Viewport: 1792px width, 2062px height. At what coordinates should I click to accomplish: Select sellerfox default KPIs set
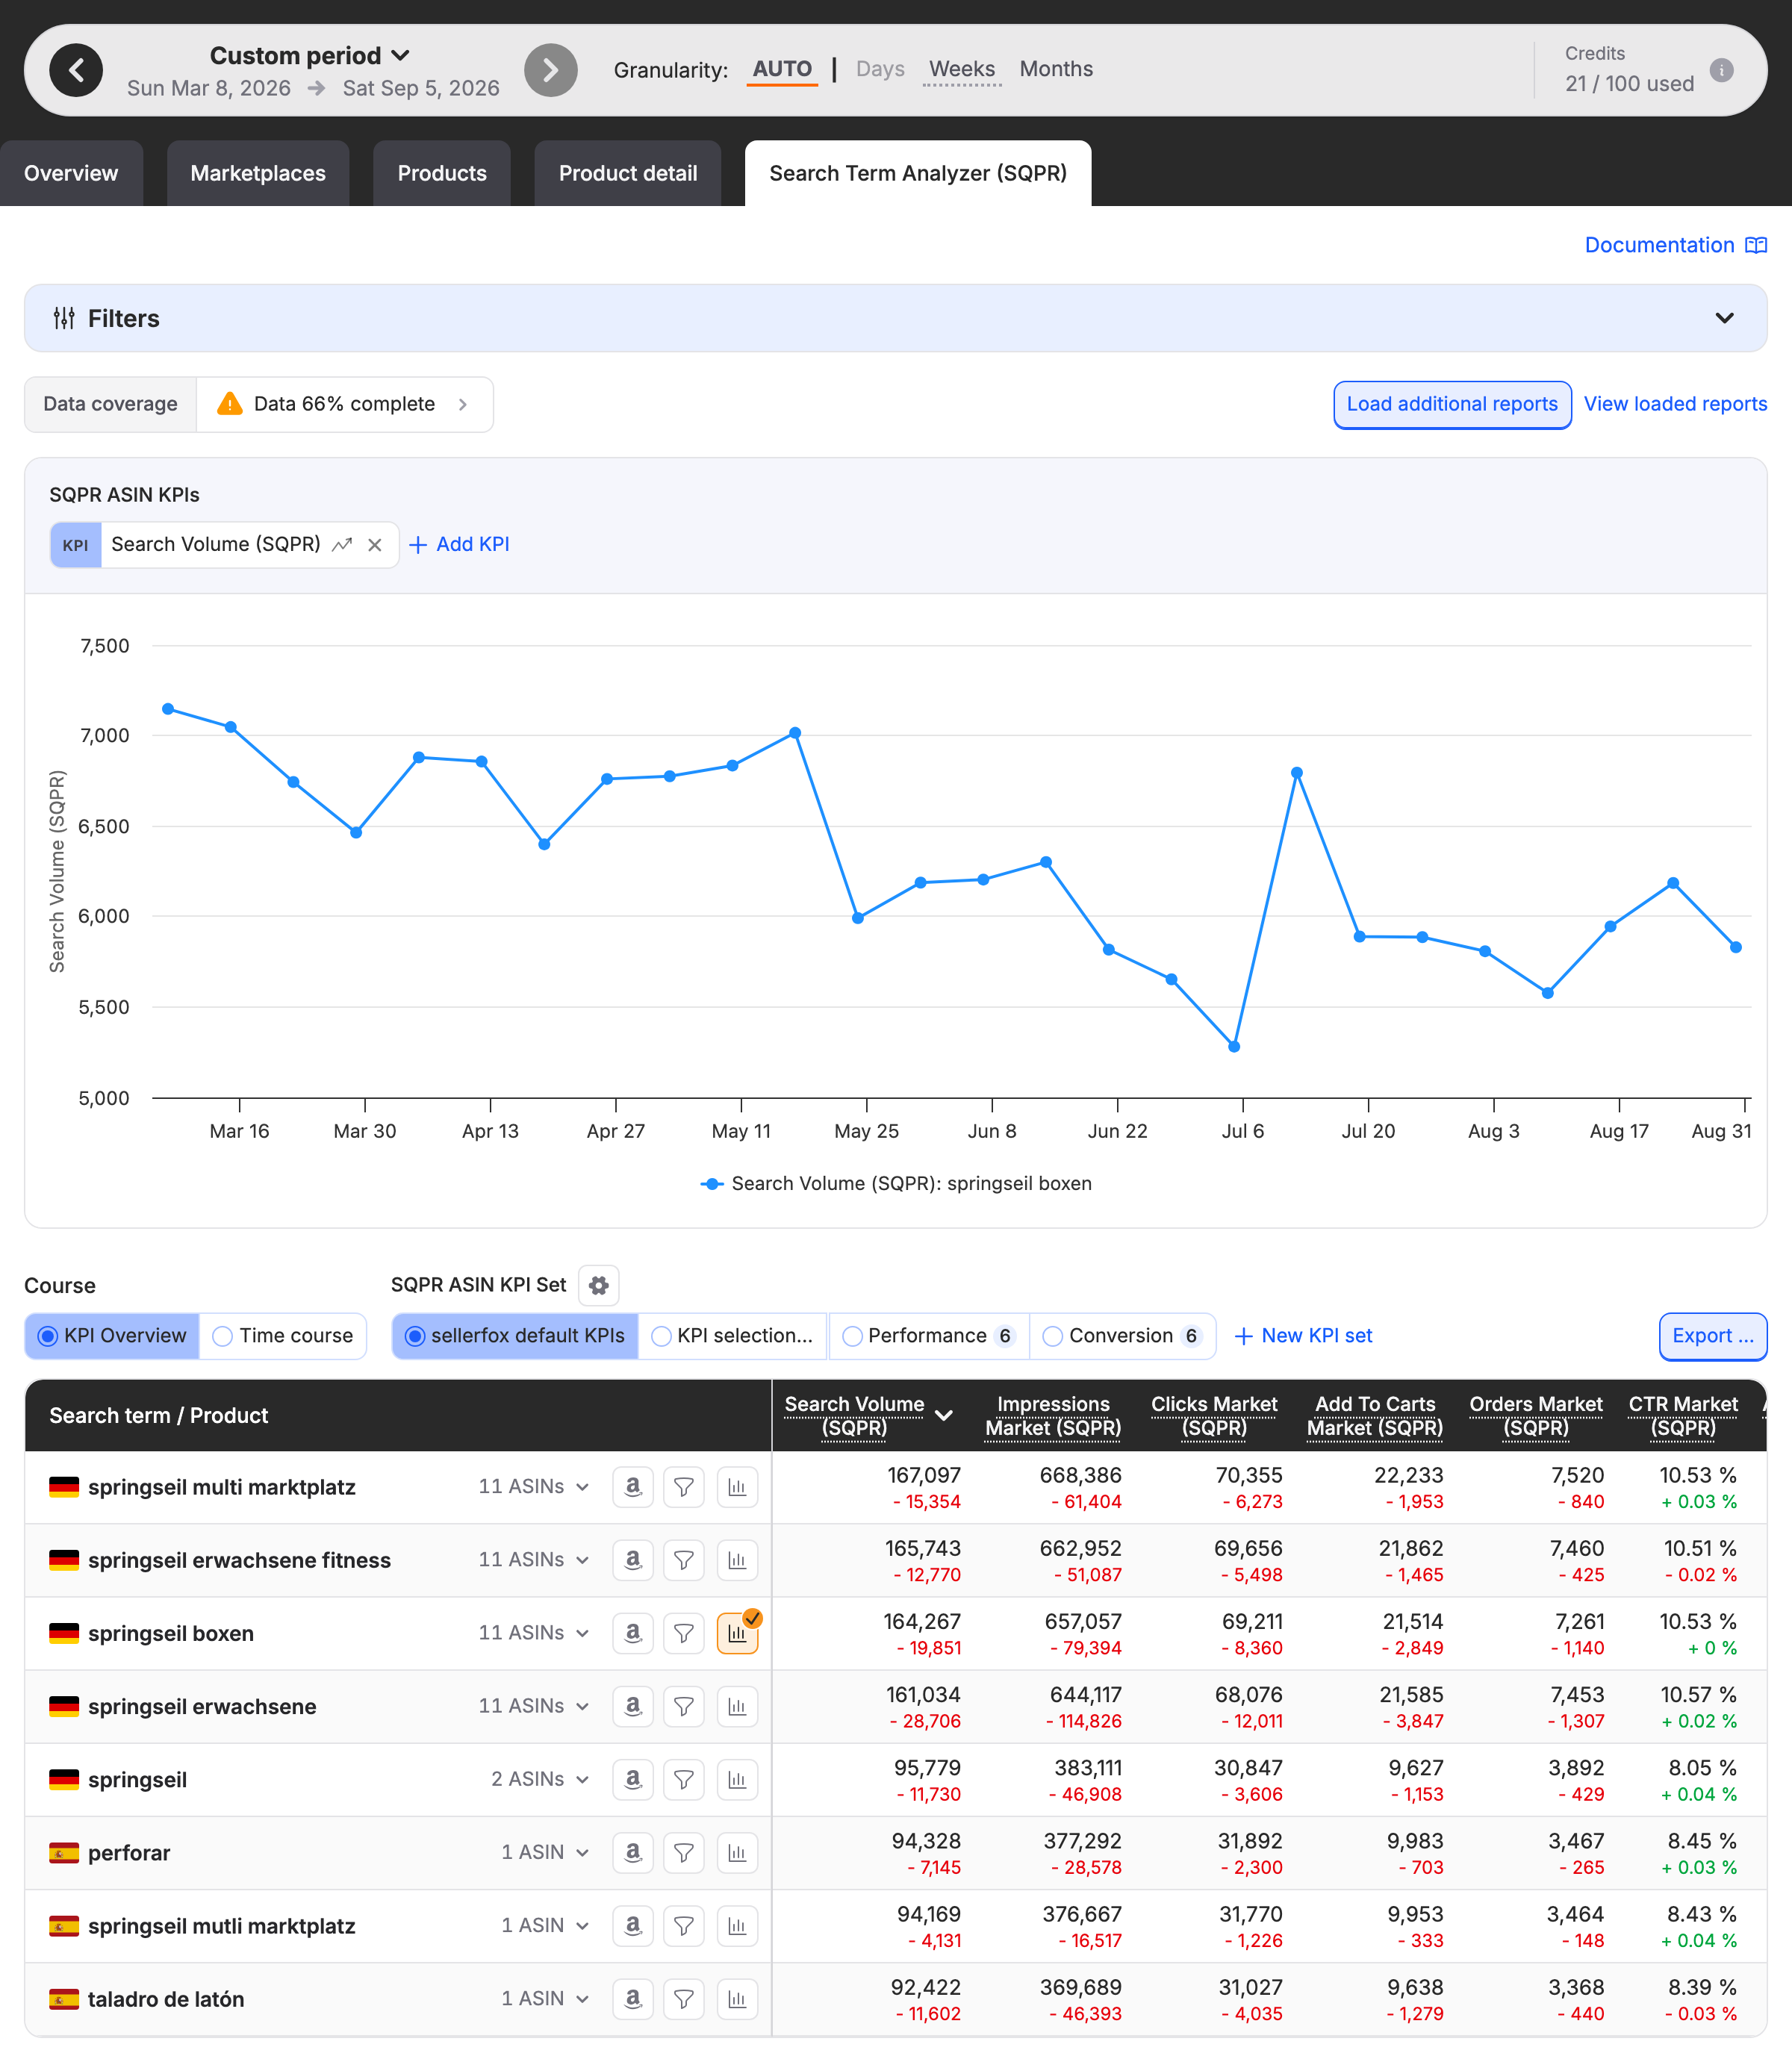[x=515, y=1336]
